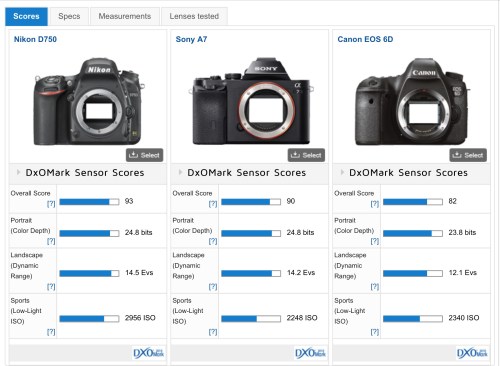Select the 14.2 Evs value
This screenshot has width=500, height=366.
point(301,273)
